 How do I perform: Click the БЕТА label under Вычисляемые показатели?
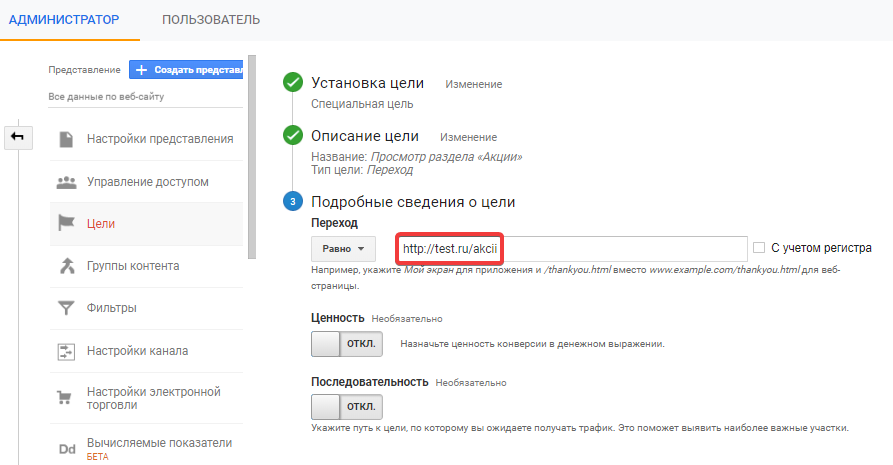pos(97,457)
